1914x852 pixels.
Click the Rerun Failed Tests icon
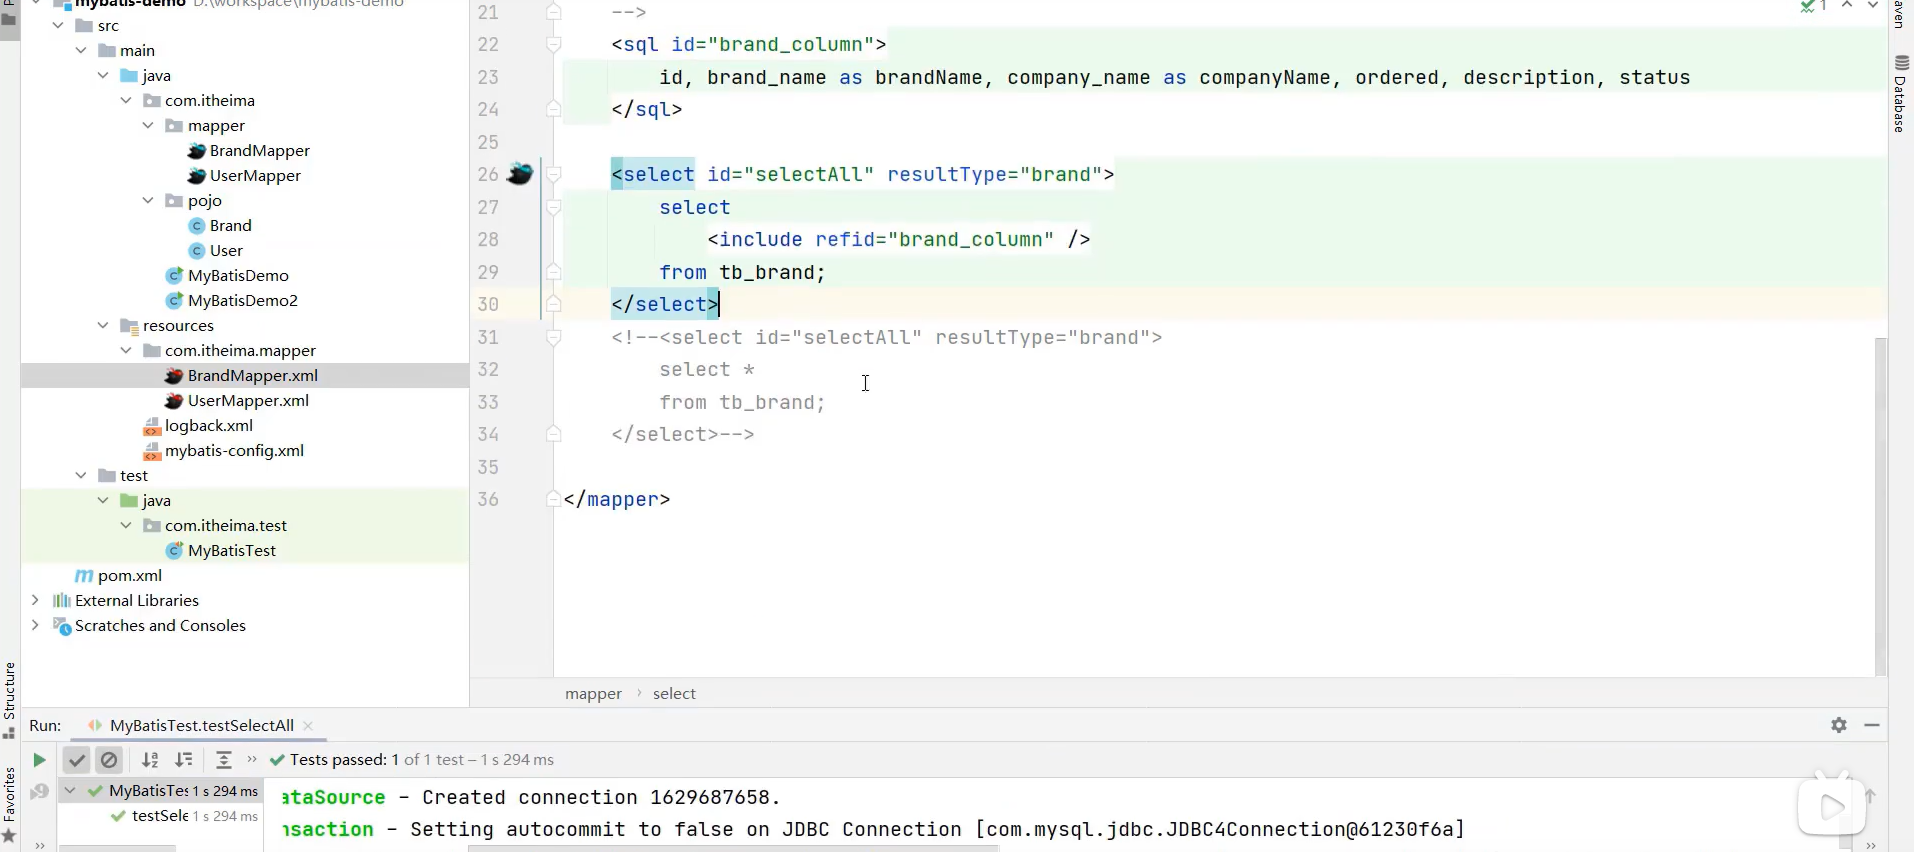click(39, 792)
